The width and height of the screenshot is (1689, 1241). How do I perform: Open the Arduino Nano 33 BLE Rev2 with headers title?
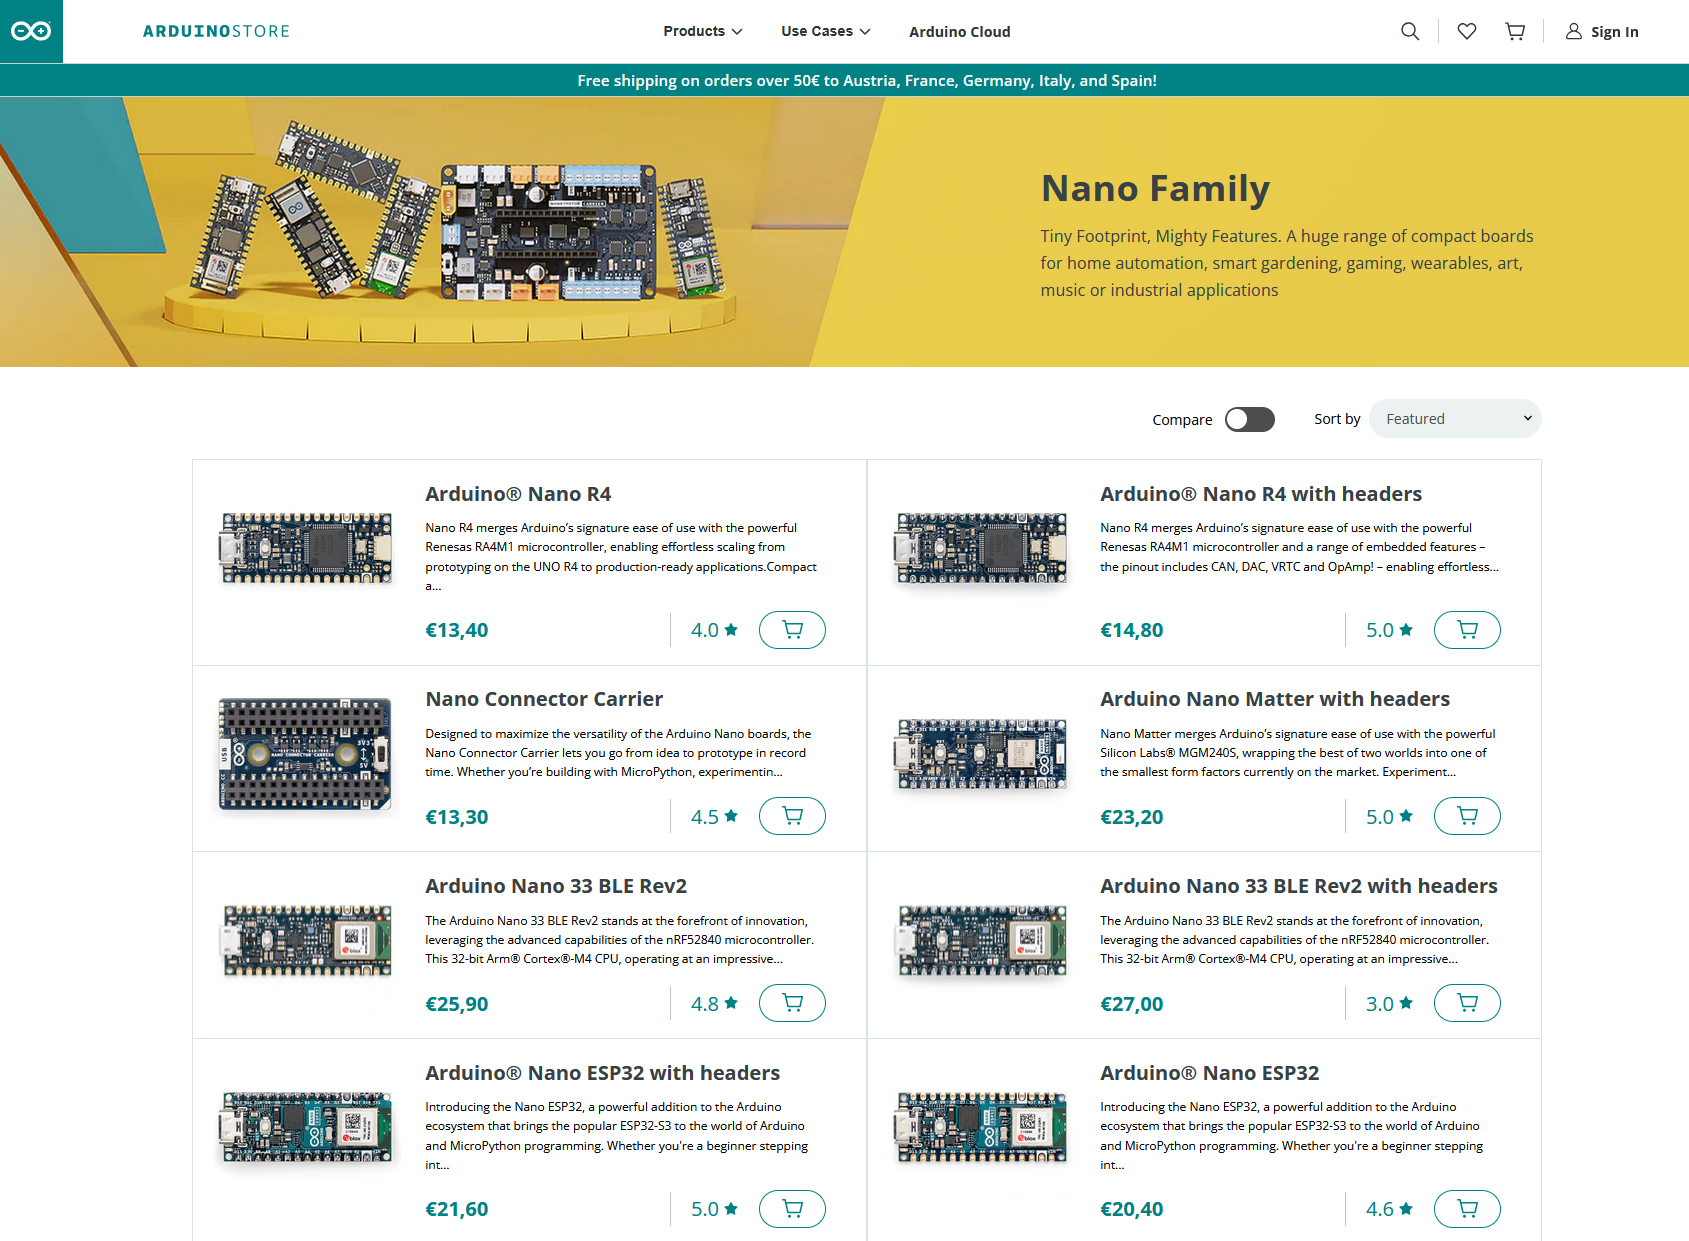pyautogui.click(x=1298, y=886)
